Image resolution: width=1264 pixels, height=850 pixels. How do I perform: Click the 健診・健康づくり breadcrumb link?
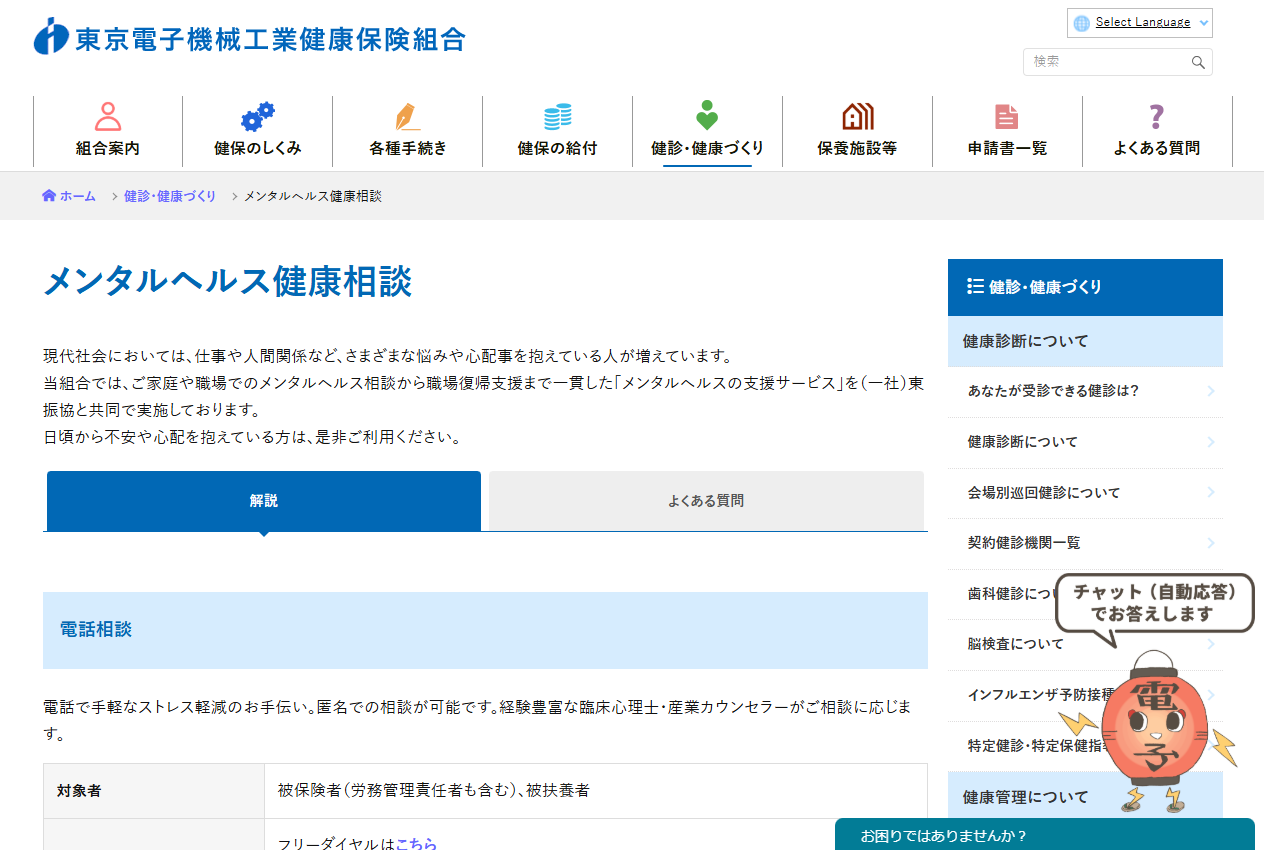pyautogui.click(x=170, y=196)
